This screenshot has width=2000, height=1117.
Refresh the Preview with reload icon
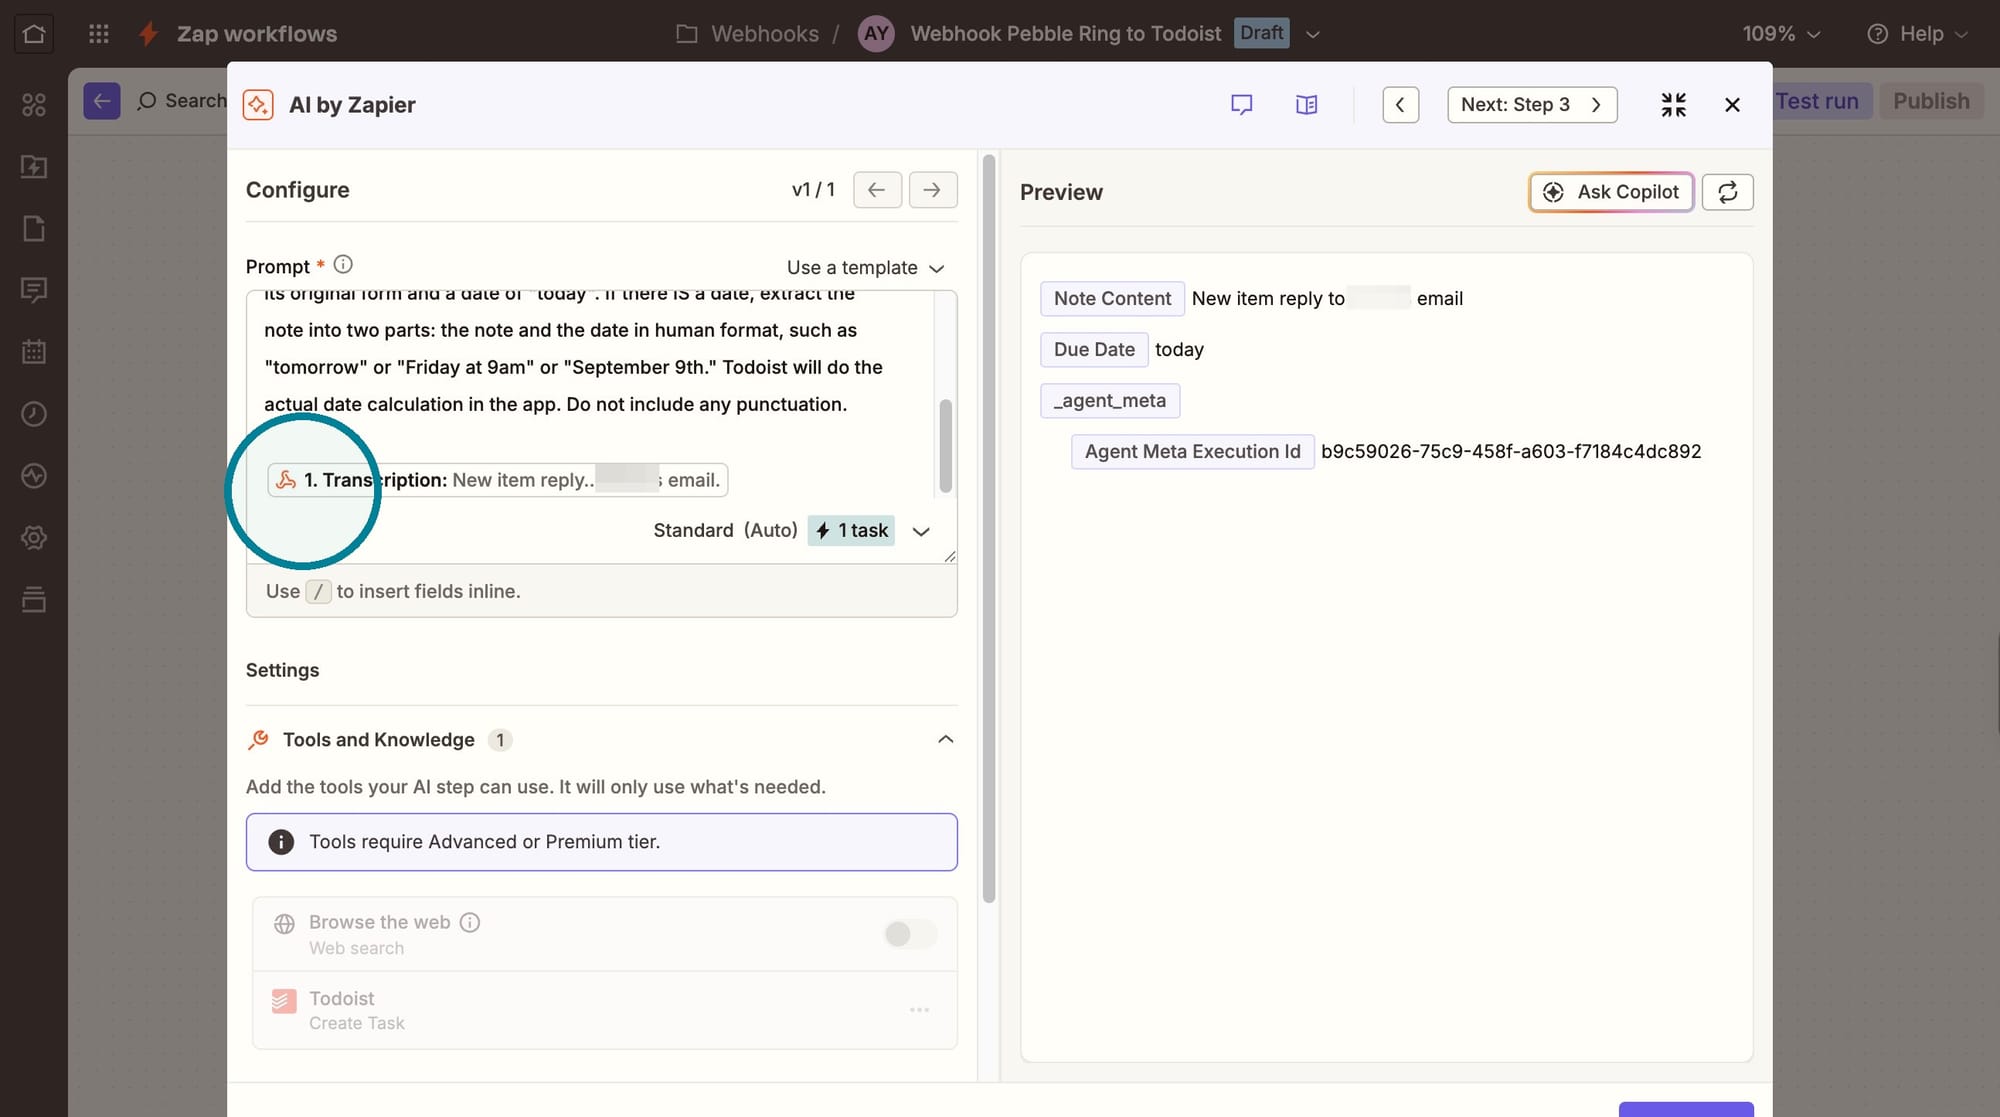(x=1727, y=192)
